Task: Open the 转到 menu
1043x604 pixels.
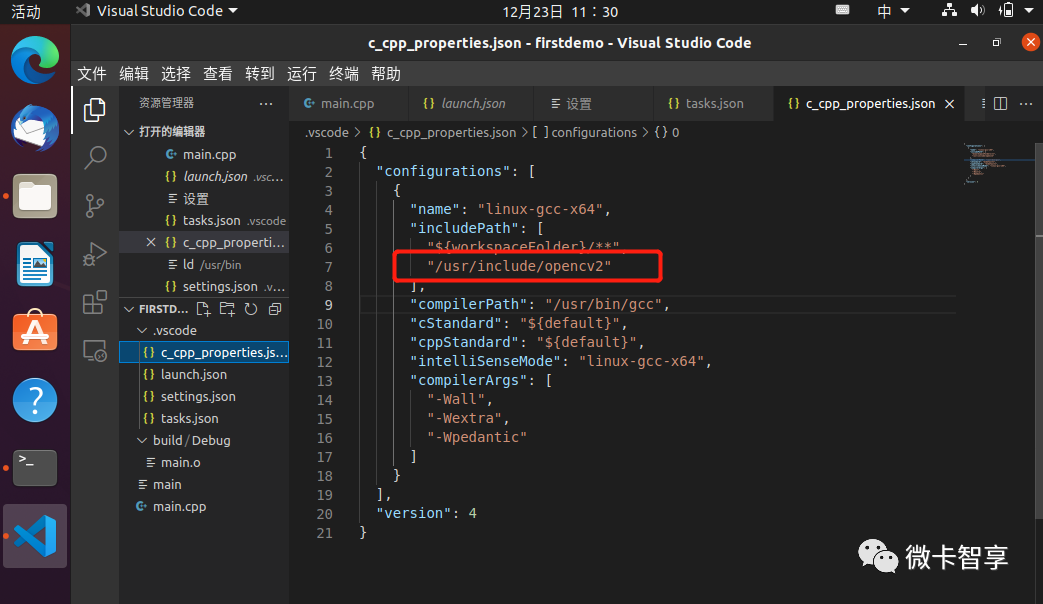Action: pos(259,73)
